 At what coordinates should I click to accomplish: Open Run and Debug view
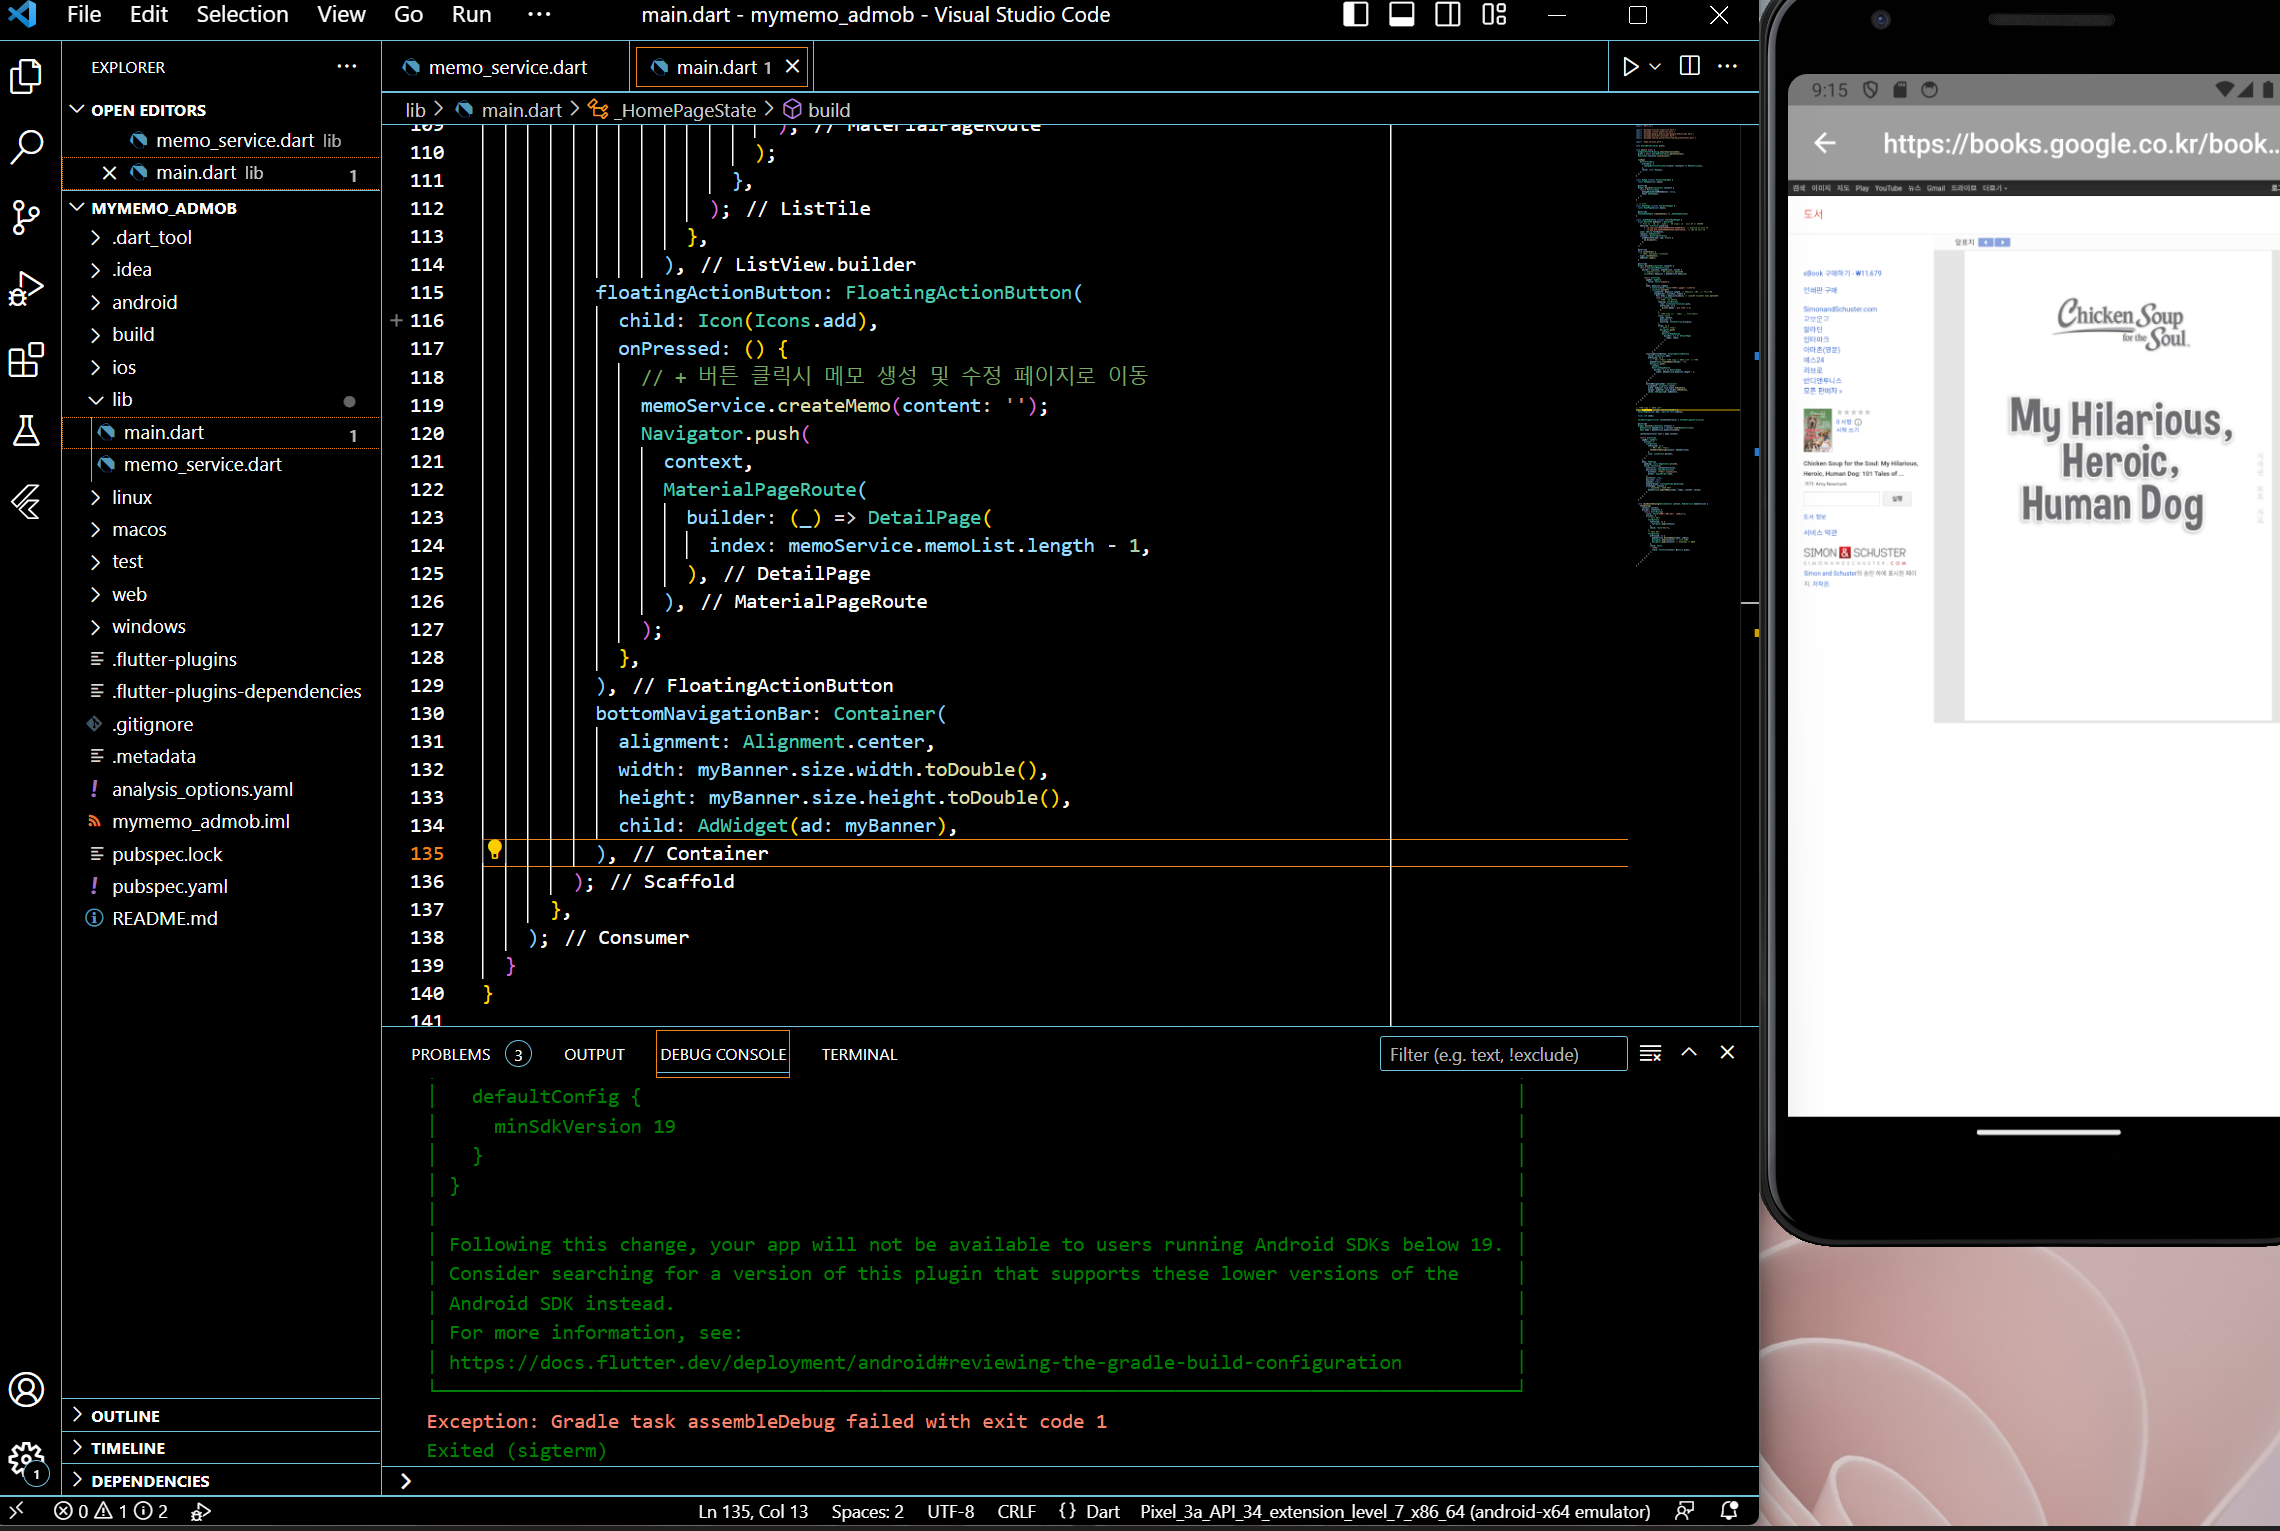click(26, 288)
